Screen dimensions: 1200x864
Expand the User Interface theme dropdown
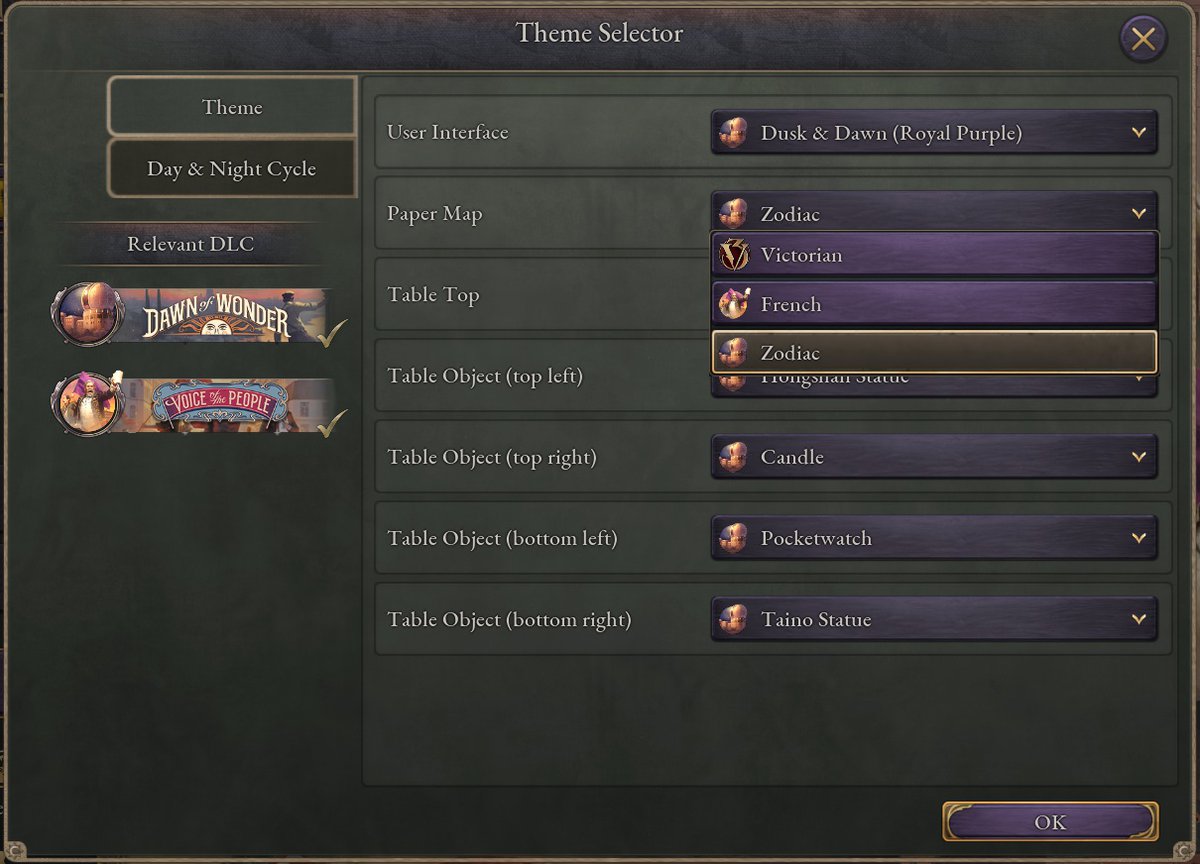1138,133
